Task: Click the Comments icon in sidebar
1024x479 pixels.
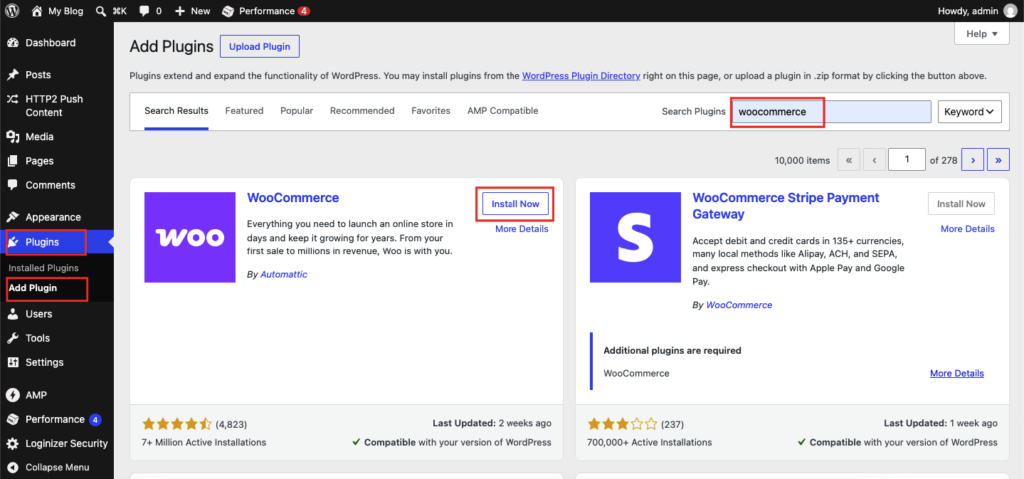Action: tap(12, 185)
